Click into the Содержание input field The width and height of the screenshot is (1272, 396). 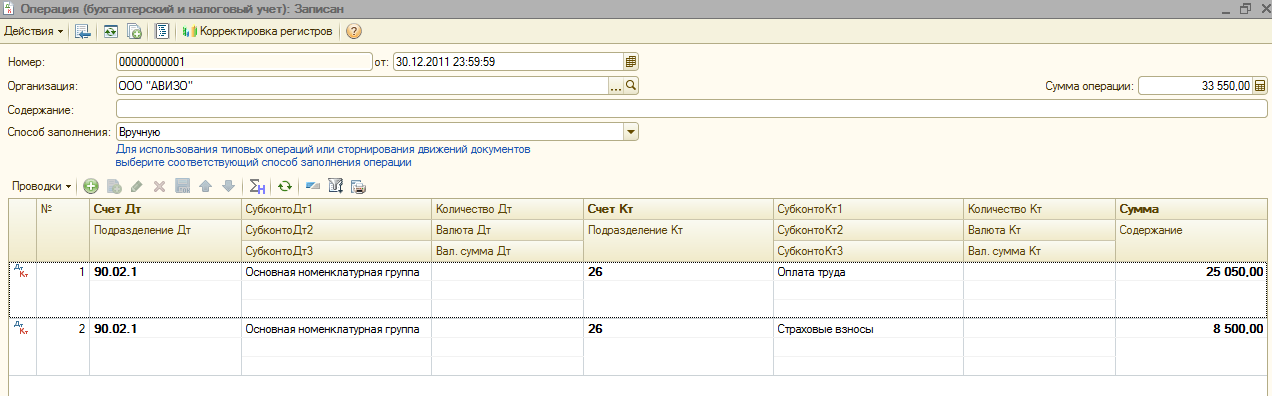[691, 109]
